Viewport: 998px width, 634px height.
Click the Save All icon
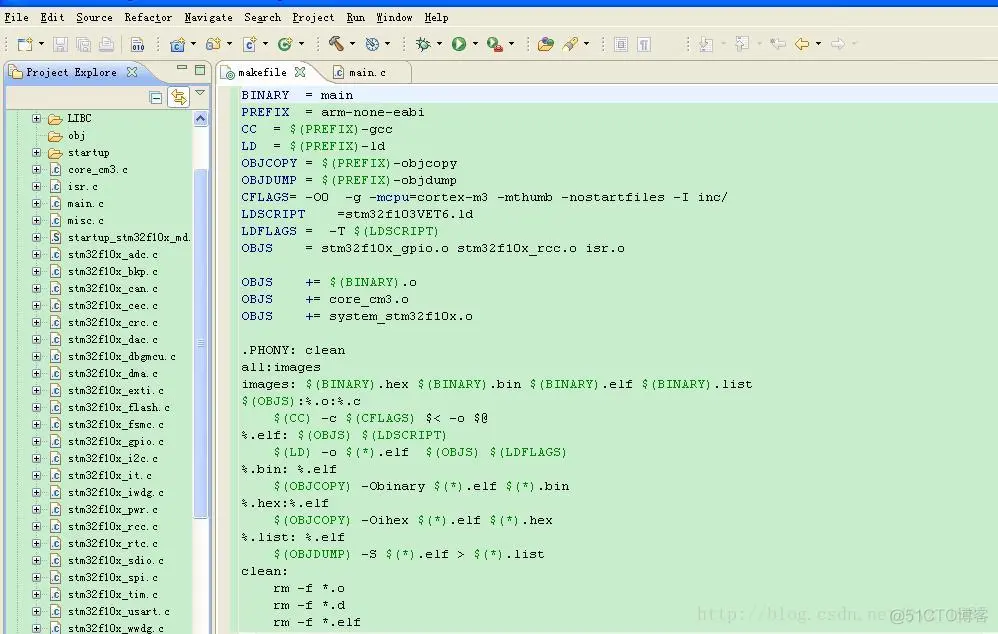pos(83,44)
